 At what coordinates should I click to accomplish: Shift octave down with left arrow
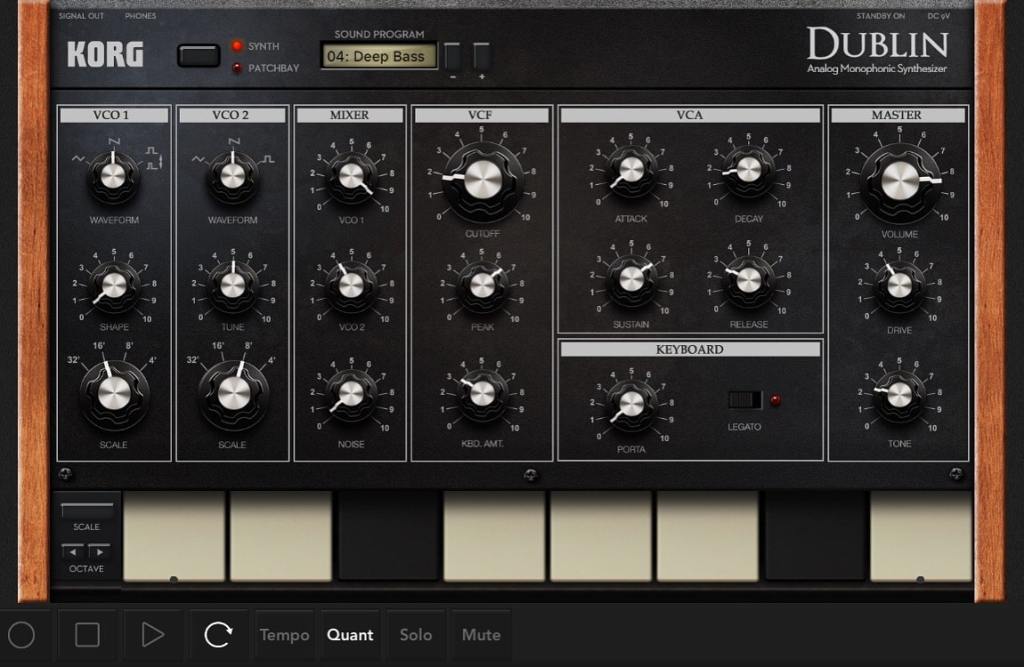(x=73, y=551)
